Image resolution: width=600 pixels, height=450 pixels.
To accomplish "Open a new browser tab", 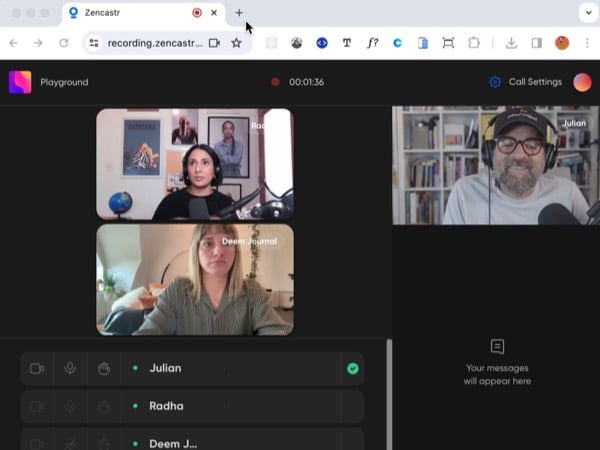I will 239,13.
